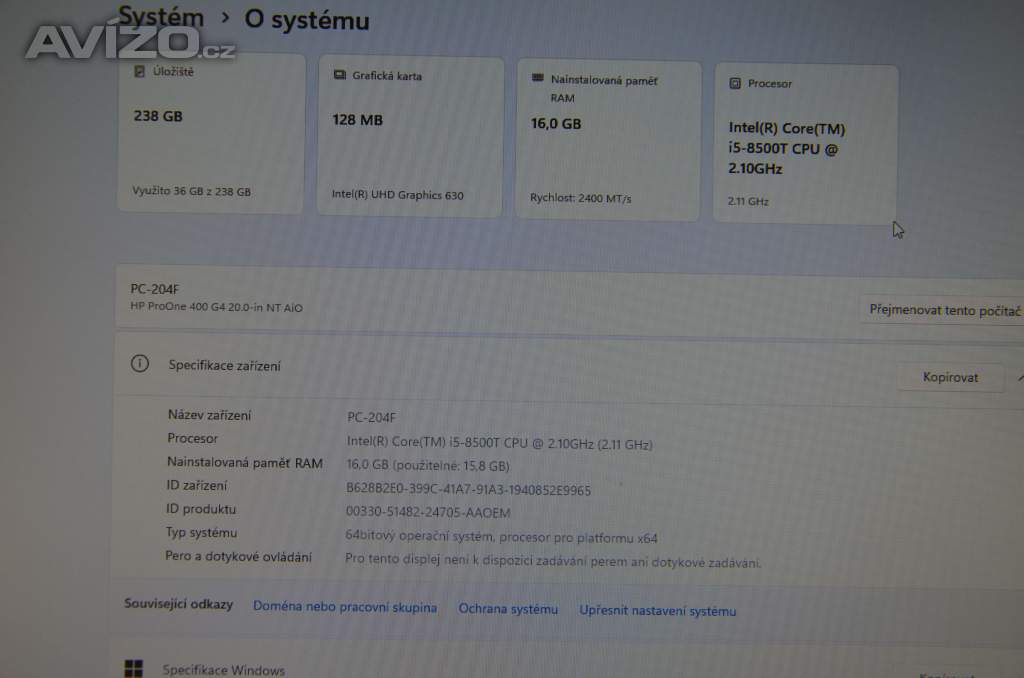This screenshot has height=678, width=1024.
Task: Go back to Systém via the breadcrumb
Action: point(161,17)
